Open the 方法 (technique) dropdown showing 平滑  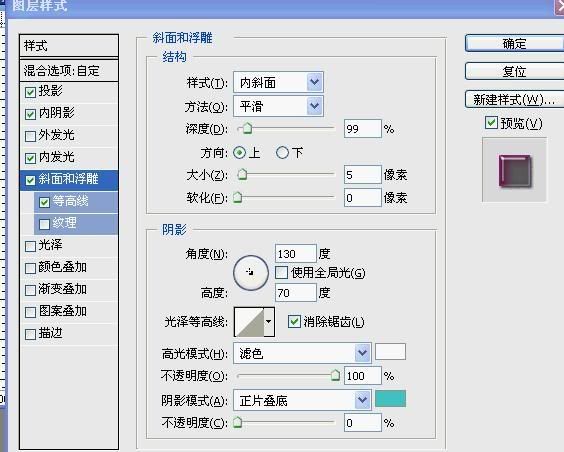point(278,106)
